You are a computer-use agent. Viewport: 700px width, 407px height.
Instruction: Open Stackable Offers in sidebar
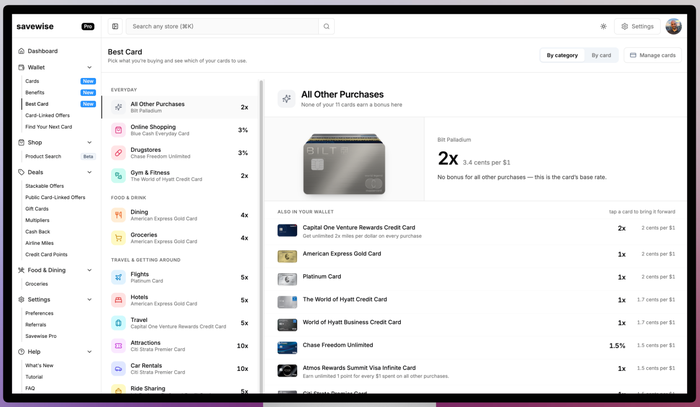coord(44,186)
